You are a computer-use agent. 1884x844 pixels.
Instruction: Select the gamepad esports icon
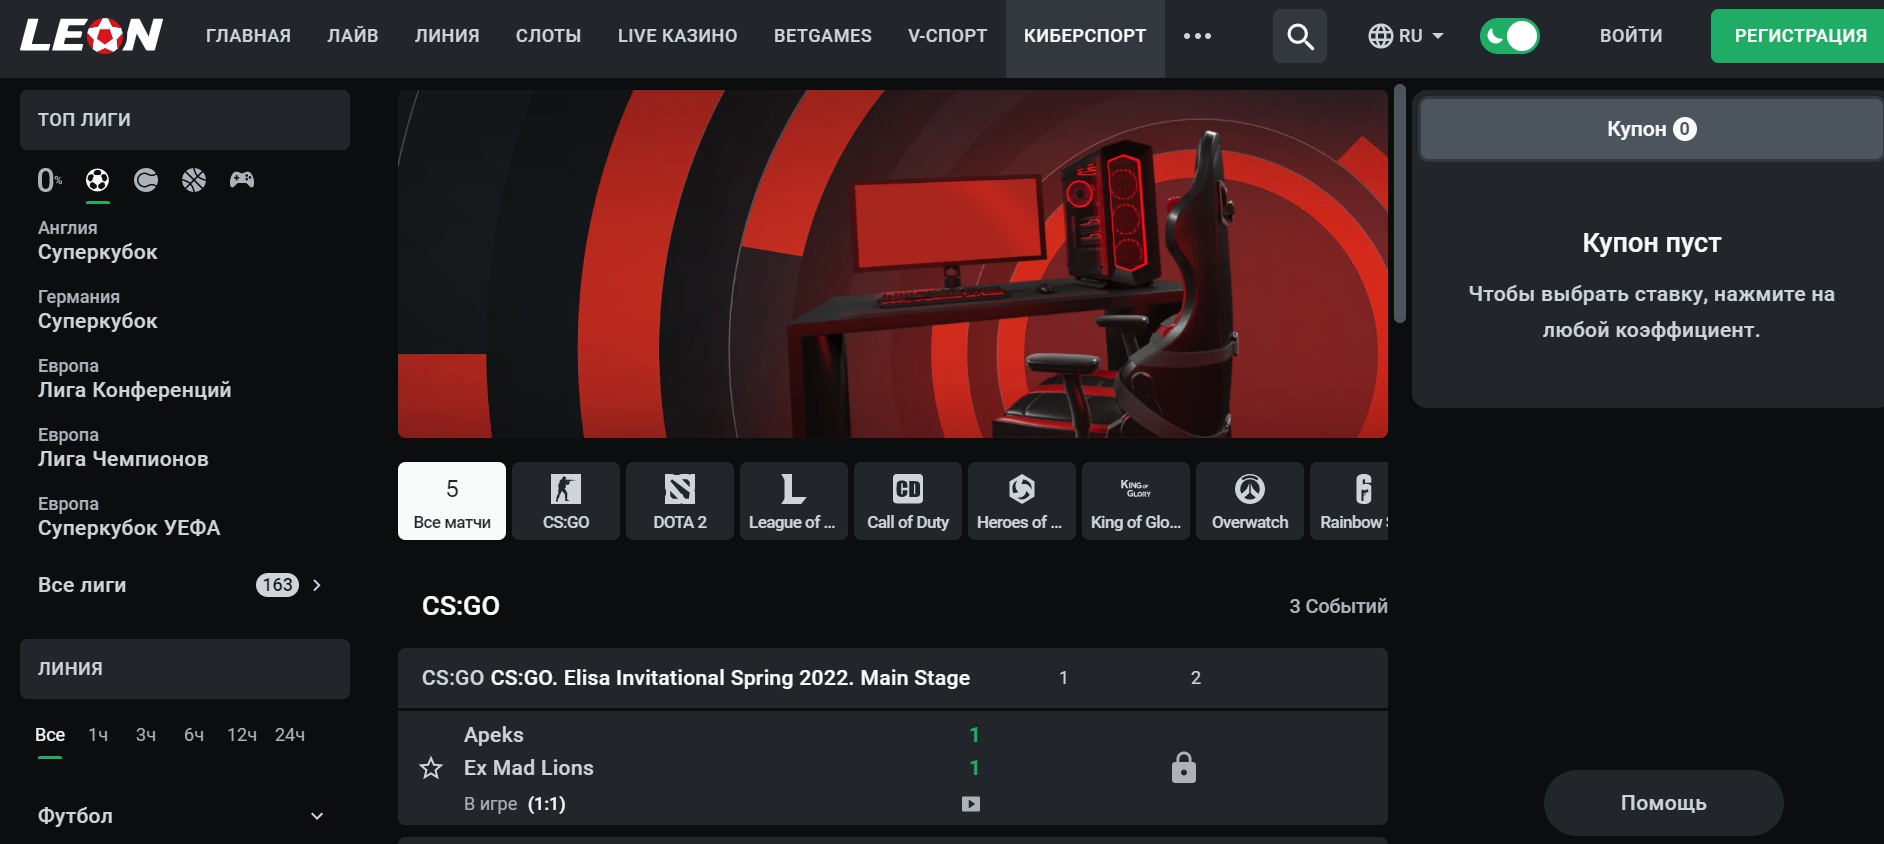(242, 180)
